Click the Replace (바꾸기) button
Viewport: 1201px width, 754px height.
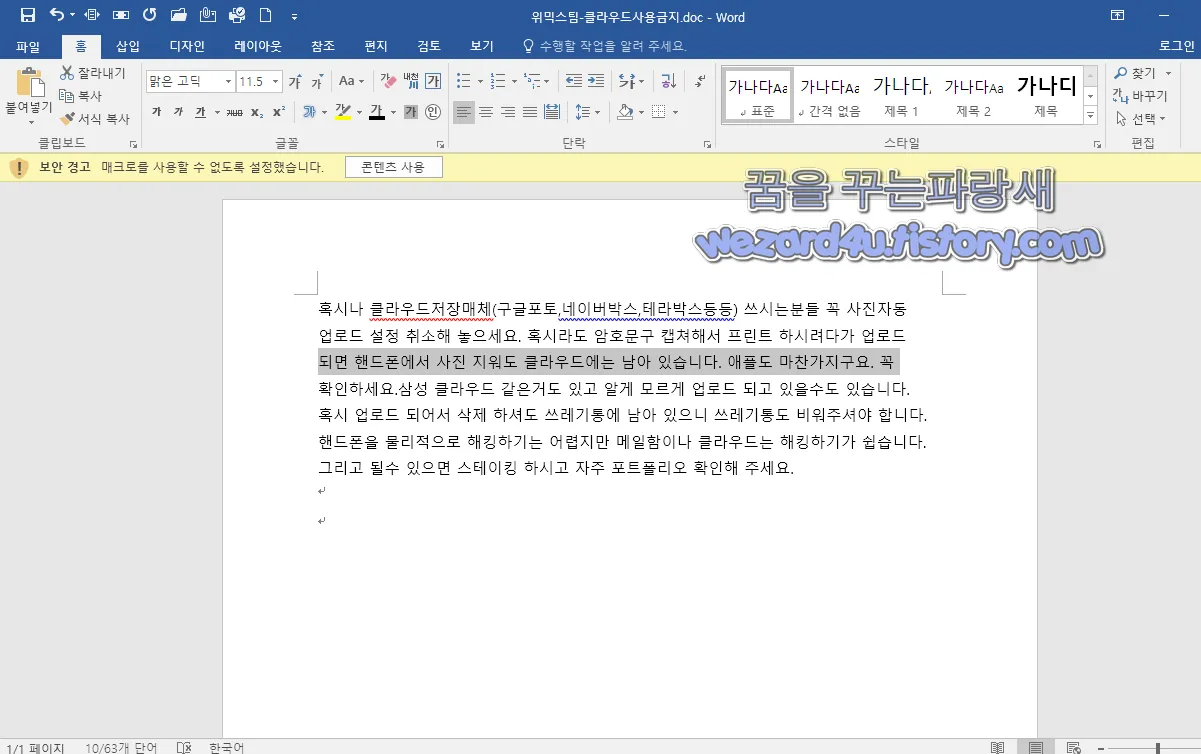tap(1140, 96)
